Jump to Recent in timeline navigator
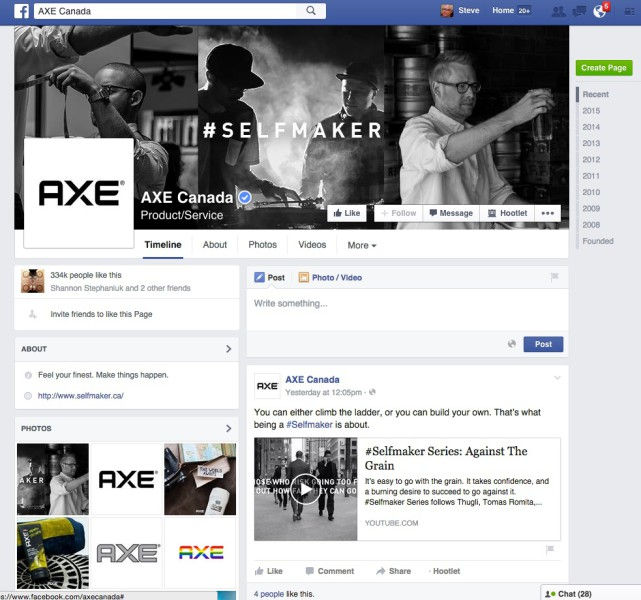641x600 pixels. 596,94
